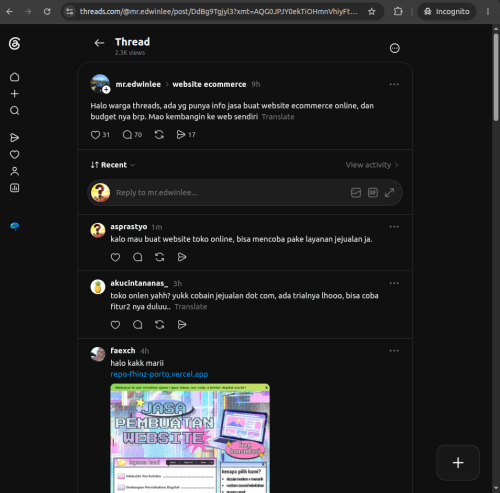Open faexch's username

click(x=123, y=351)
